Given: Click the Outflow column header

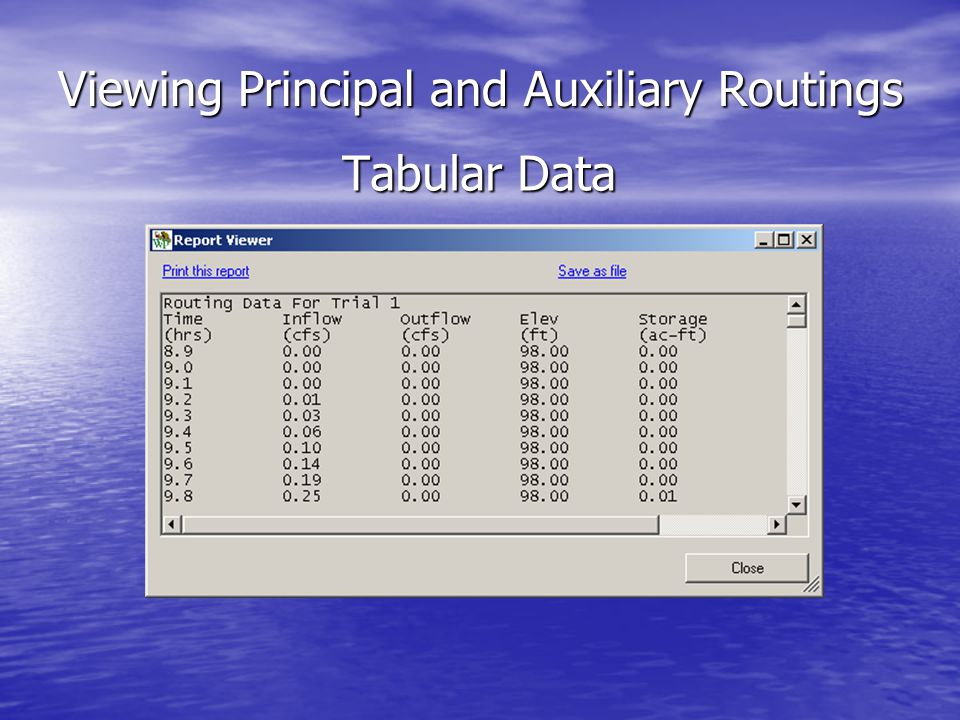Looking at the screenshot, I should click(435, 319).
